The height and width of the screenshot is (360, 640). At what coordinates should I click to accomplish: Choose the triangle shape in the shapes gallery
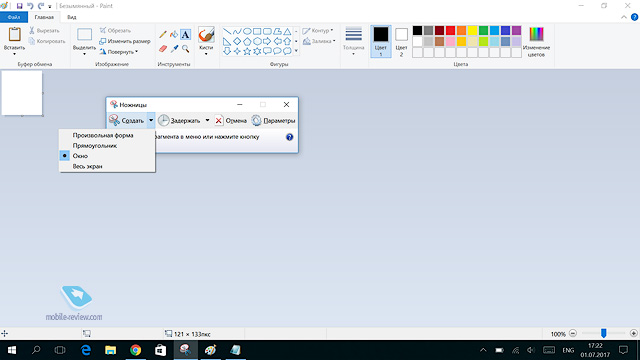point(287,31)
